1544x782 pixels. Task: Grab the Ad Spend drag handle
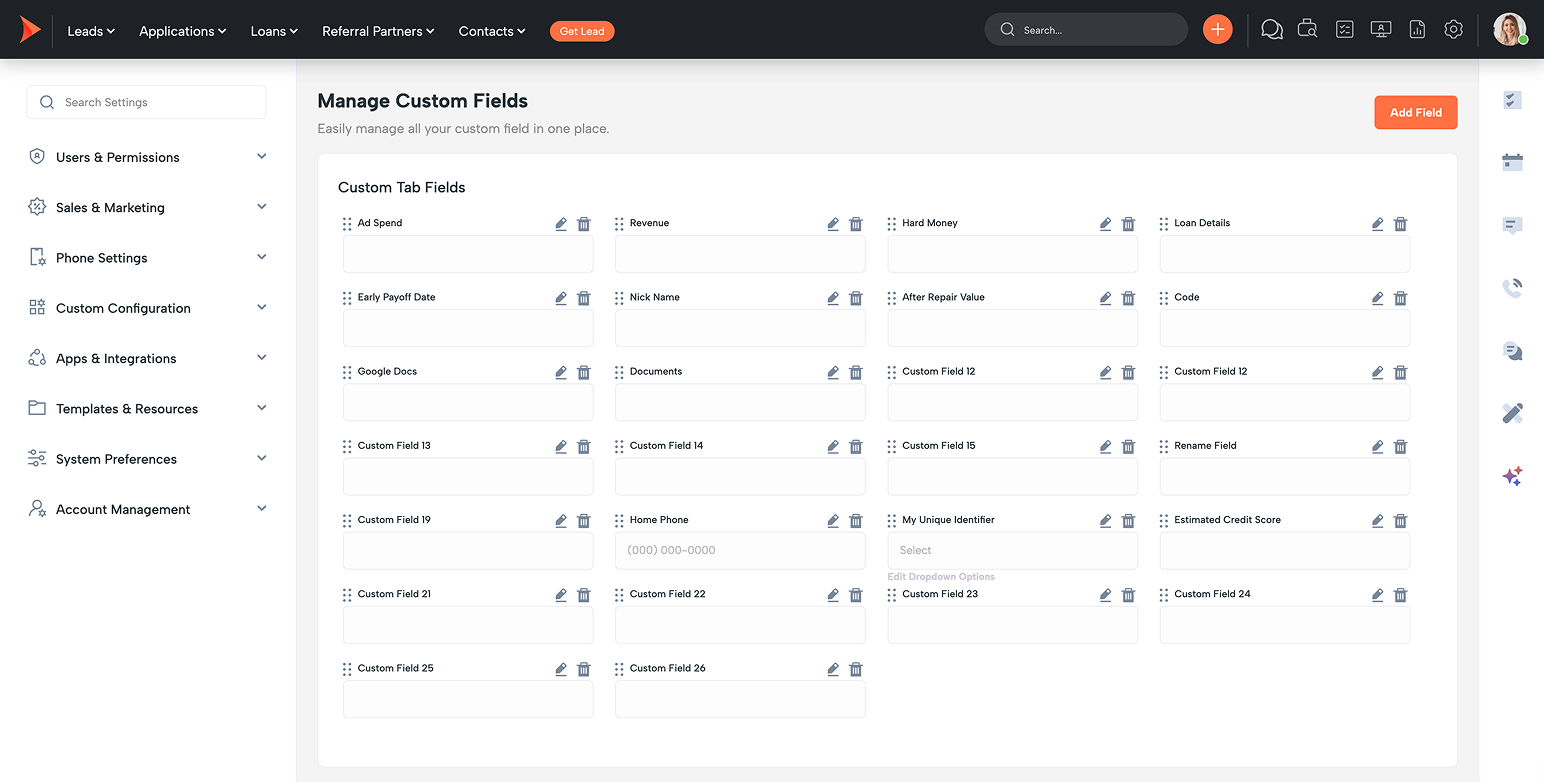[x=347, y=224]
